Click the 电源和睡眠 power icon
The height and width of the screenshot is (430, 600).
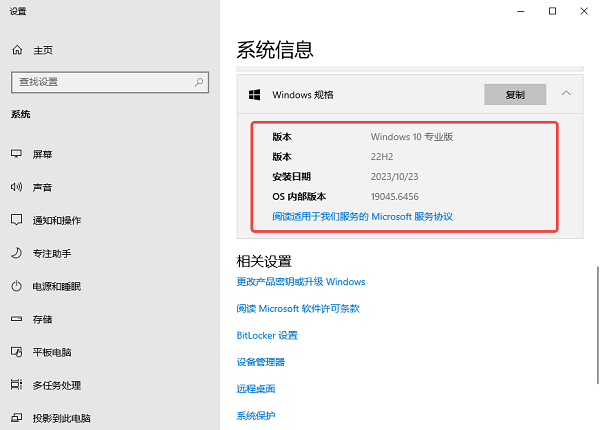pos(16,286)
